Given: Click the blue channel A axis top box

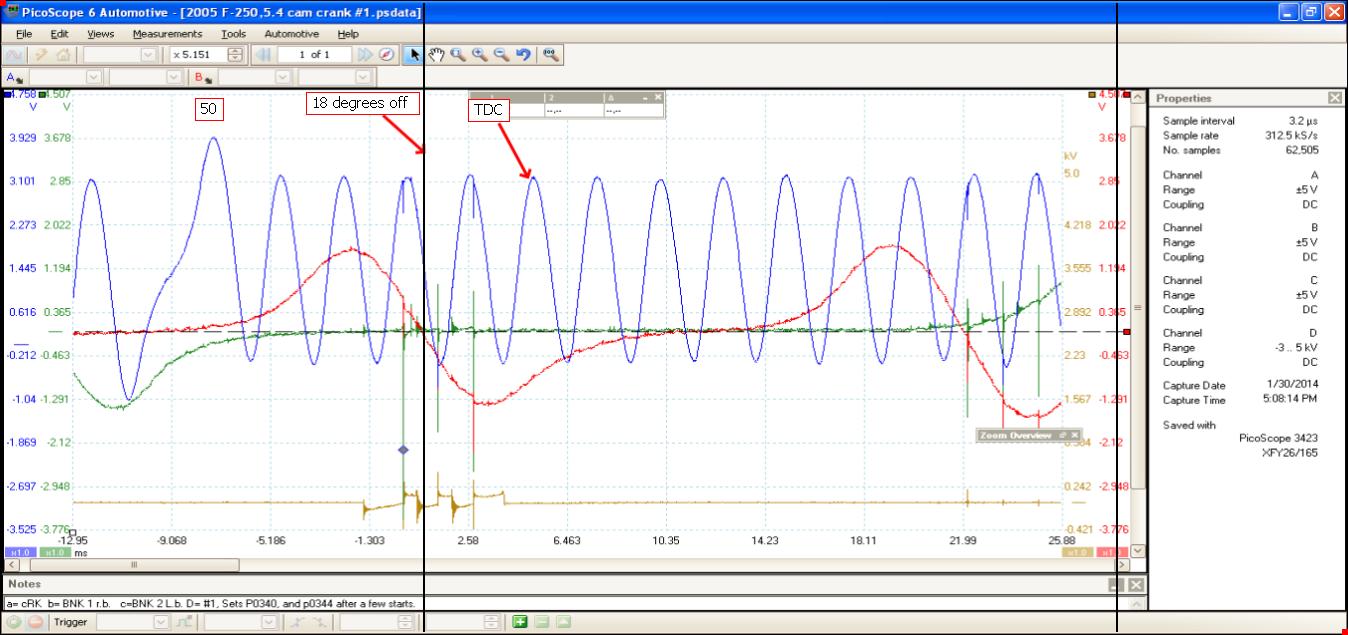Looking at the screenshot, I should click(7, 94).
